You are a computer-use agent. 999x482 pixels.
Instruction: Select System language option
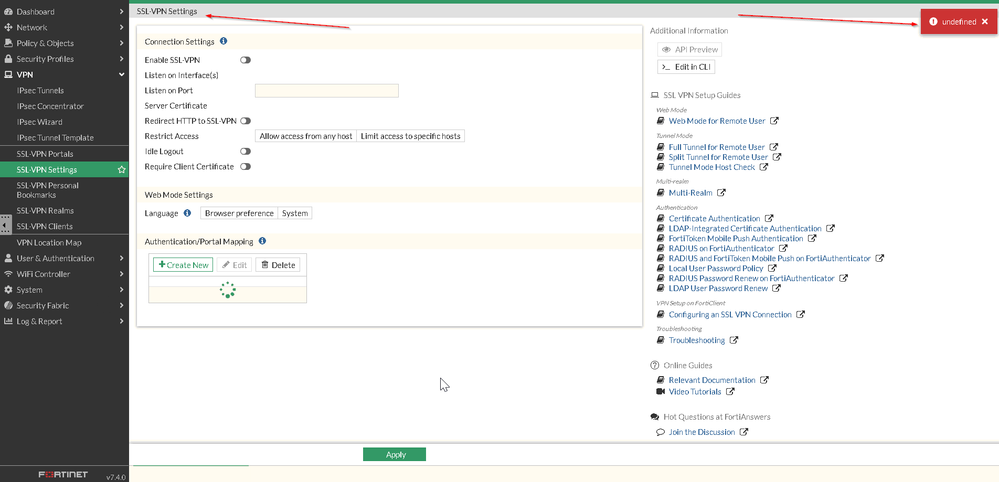pos(295,213)
